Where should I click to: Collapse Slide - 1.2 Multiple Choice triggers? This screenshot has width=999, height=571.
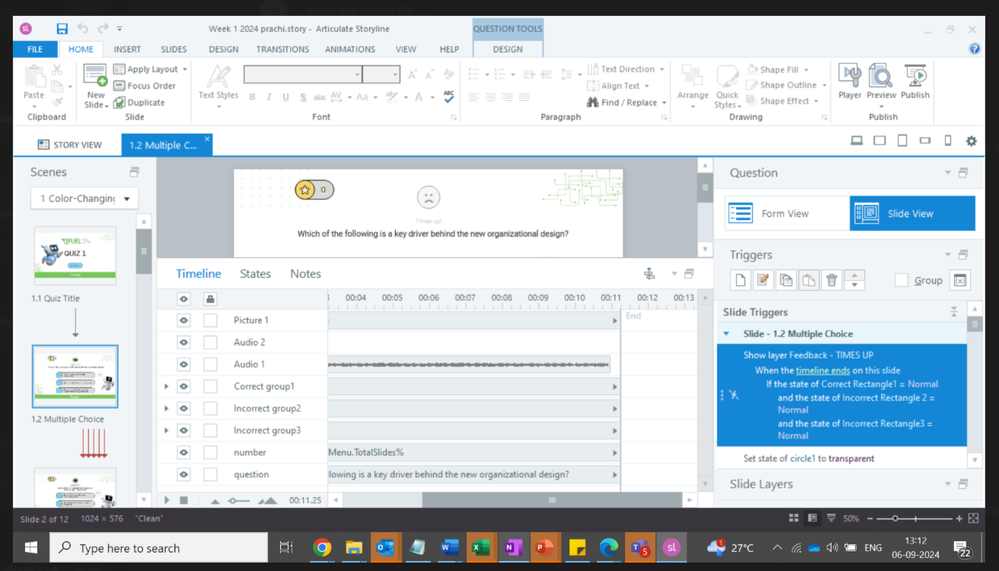[x=726, y=333]
